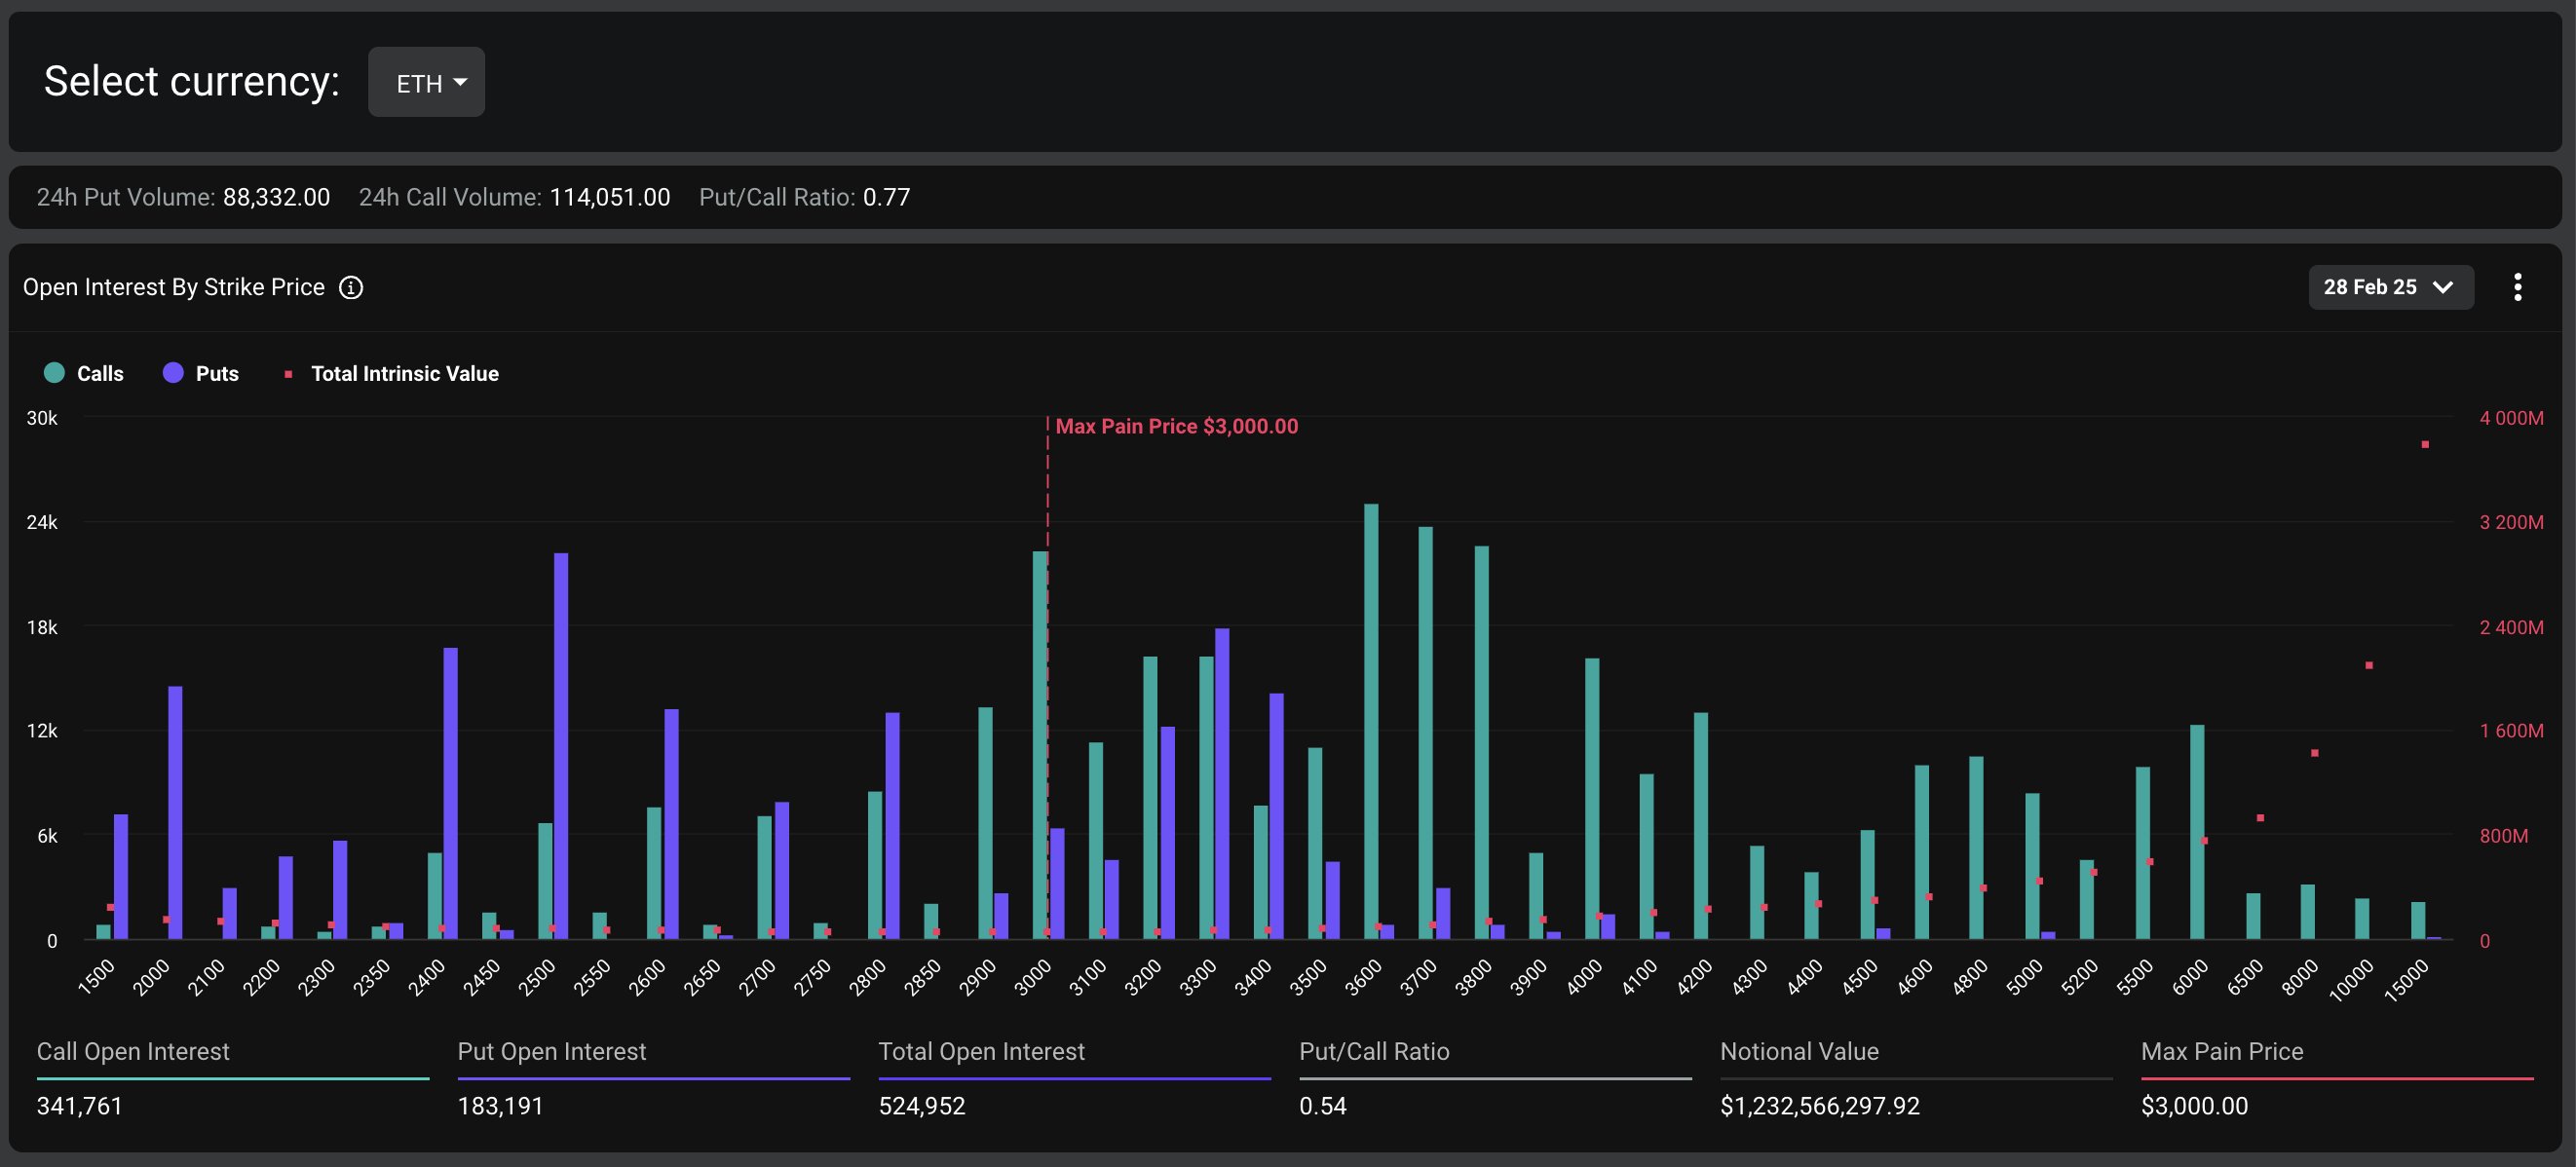Click the put bar at 3300 strike
Image resolution: width=2576 pixels, height=1167 pixels.
tap(1222, 783)
